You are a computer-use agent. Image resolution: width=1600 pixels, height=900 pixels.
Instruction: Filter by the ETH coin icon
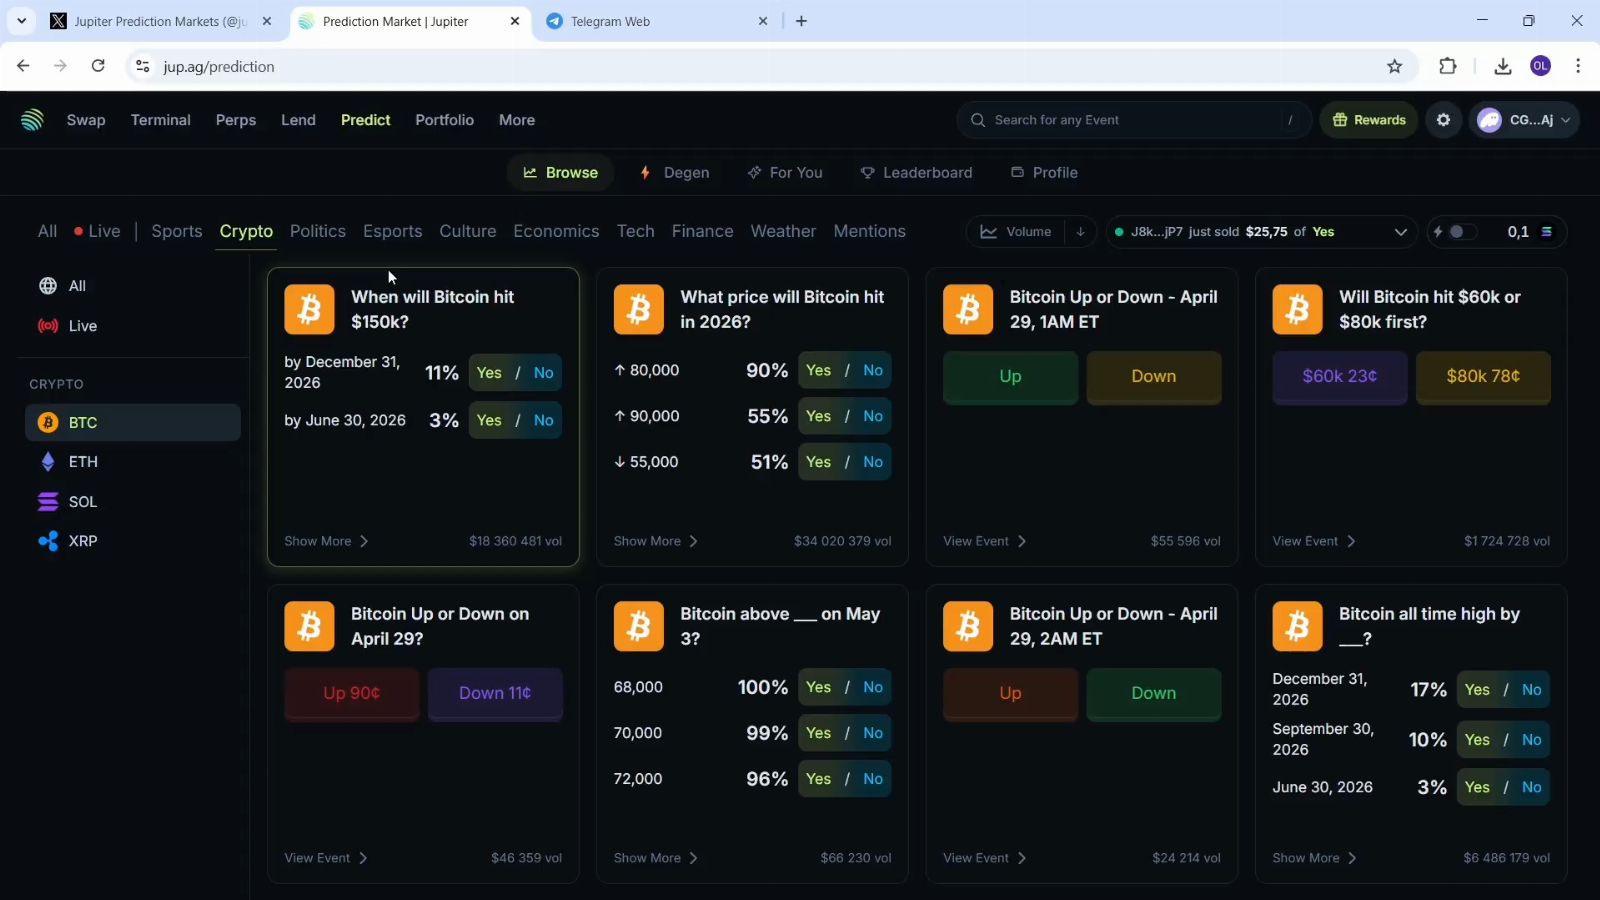pos(47,462)
